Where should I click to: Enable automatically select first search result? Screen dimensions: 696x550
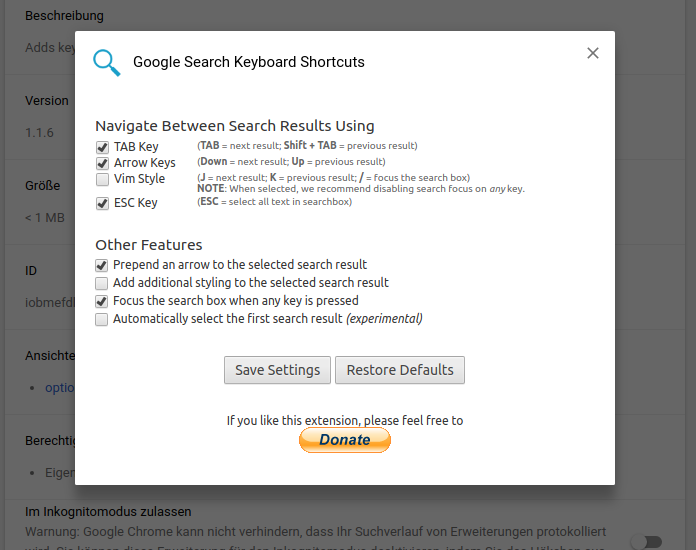pos(101,319)
